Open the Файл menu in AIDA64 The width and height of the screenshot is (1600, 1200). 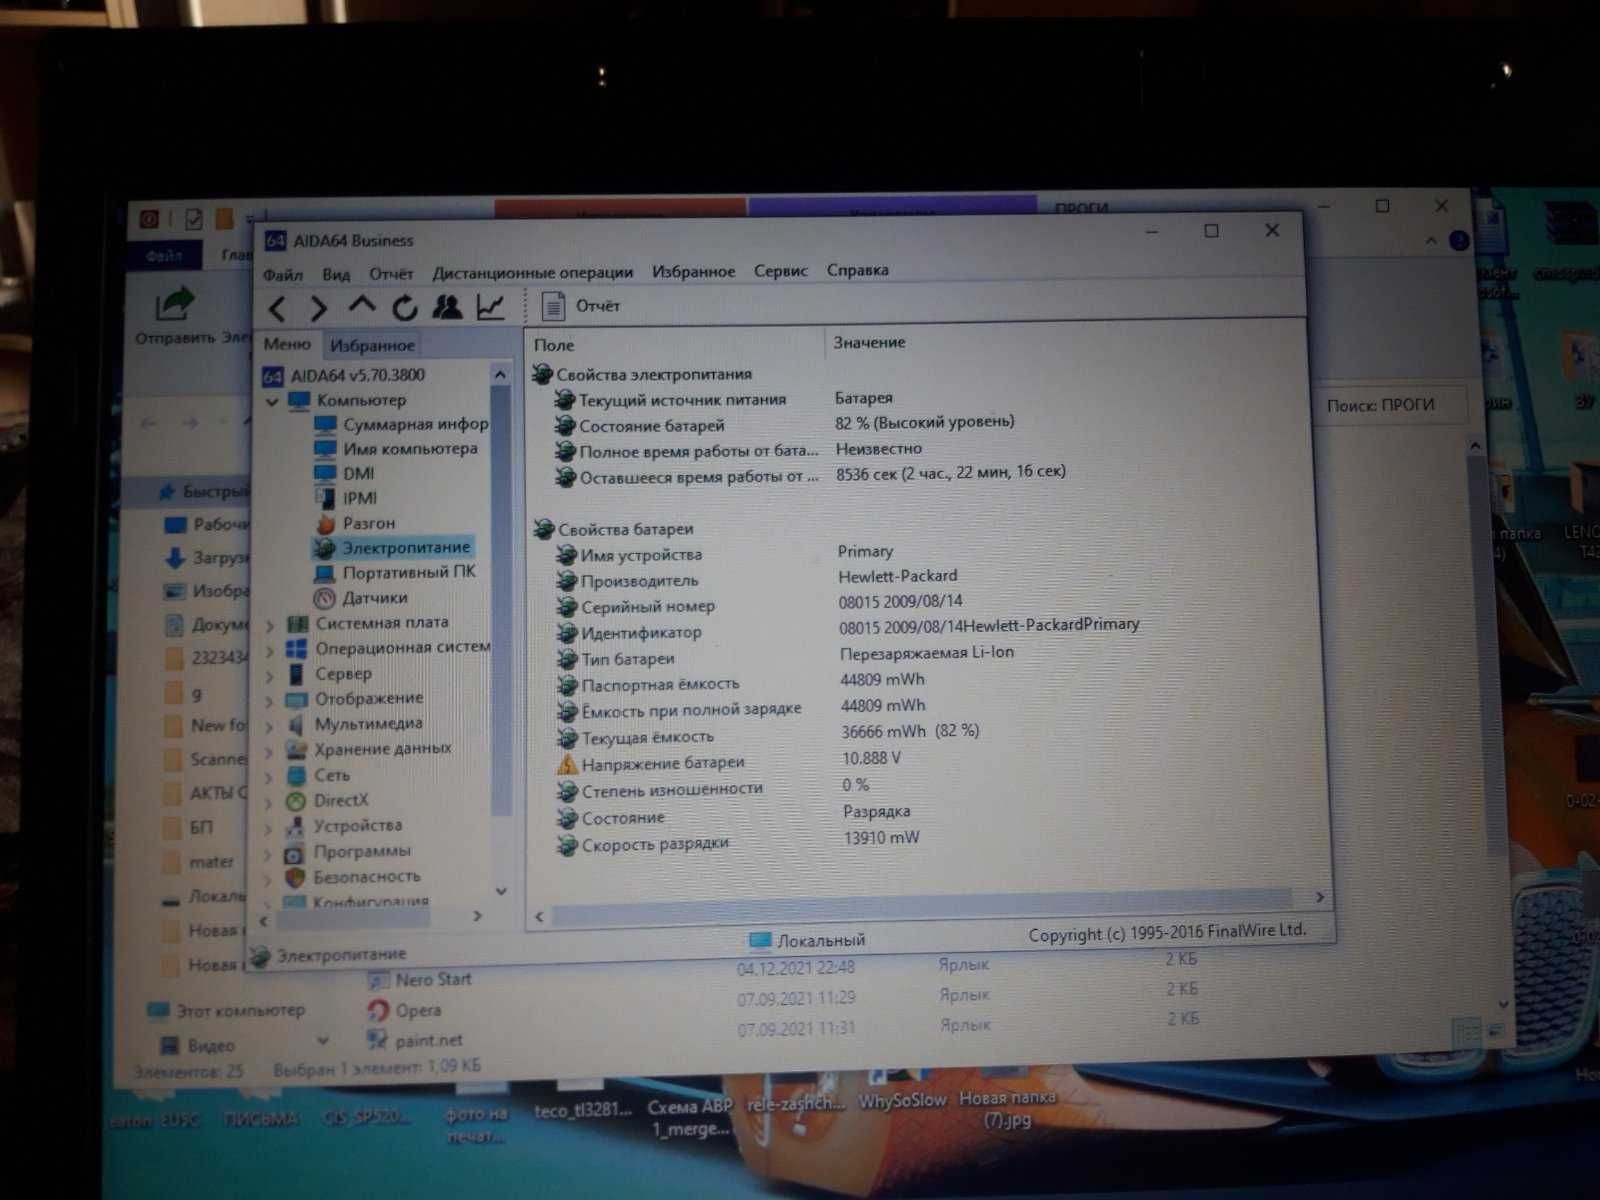[283, 274]
